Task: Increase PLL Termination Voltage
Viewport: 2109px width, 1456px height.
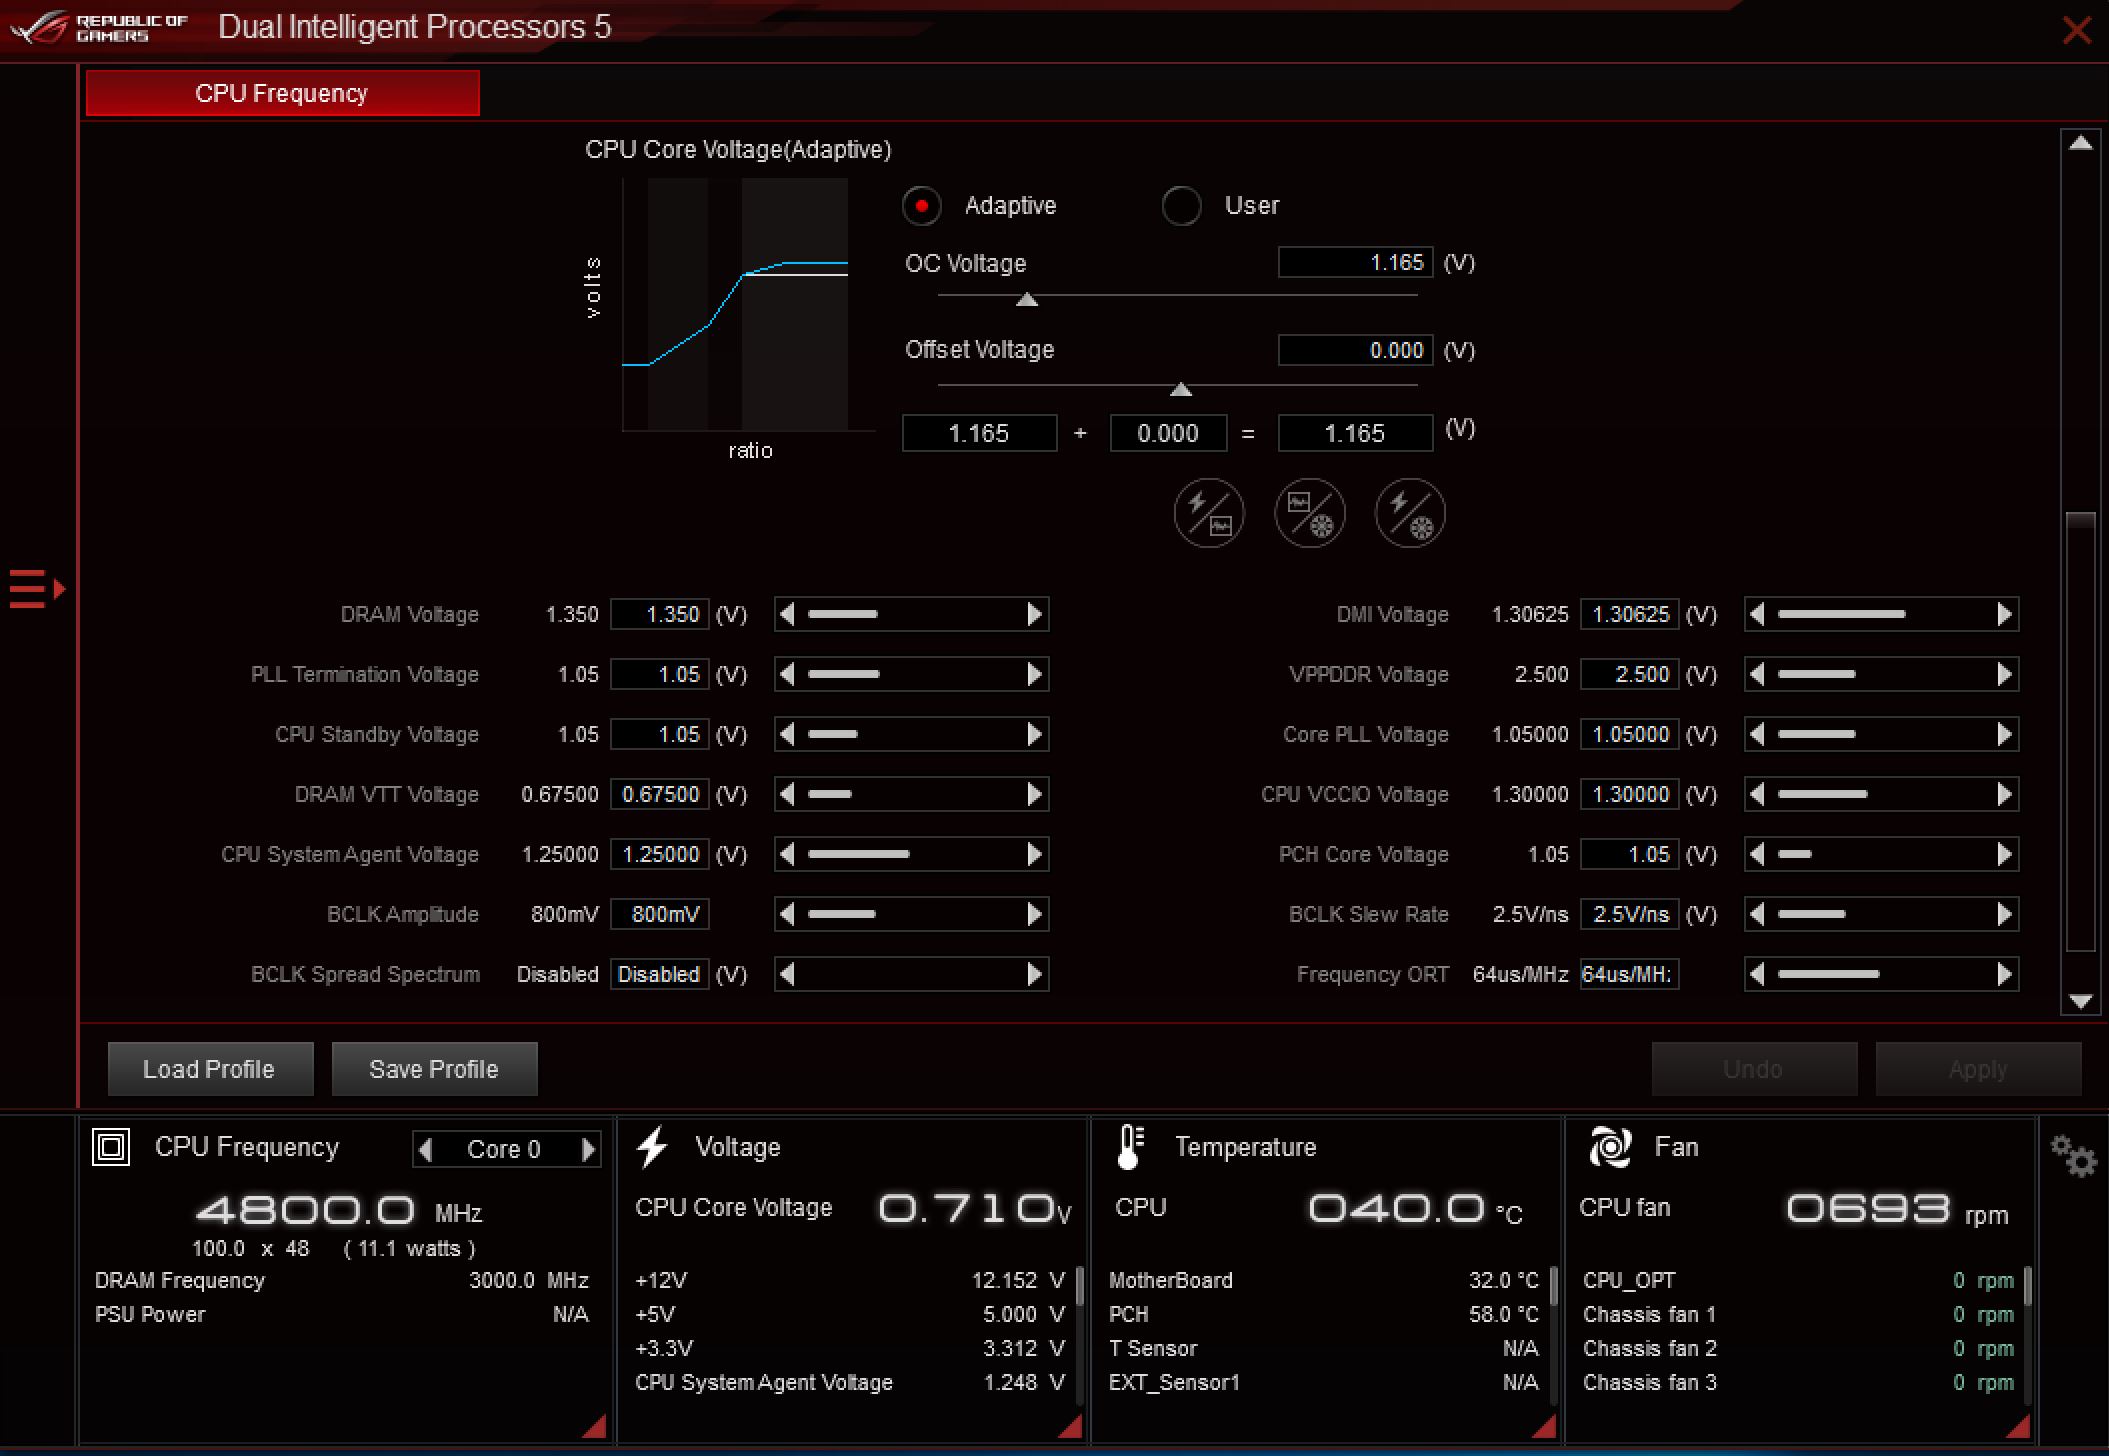Action: click(x=1035, y=674)
